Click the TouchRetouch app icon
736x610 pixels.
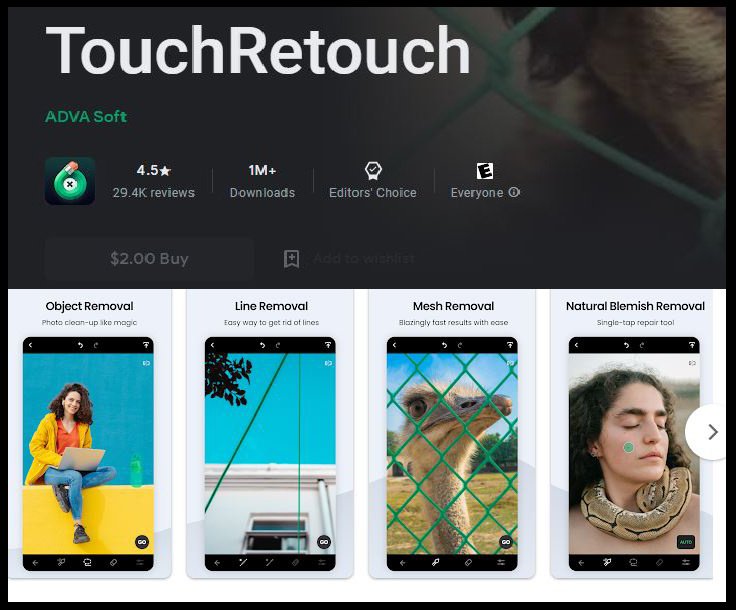[70, 181]
